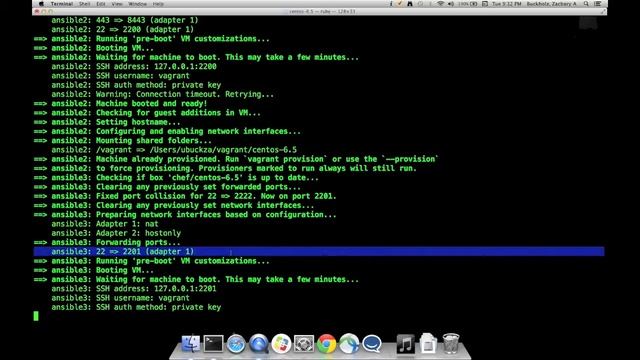Open the user account name menu
This screenshot has width=640, height=360.
(x=551, y=4)
